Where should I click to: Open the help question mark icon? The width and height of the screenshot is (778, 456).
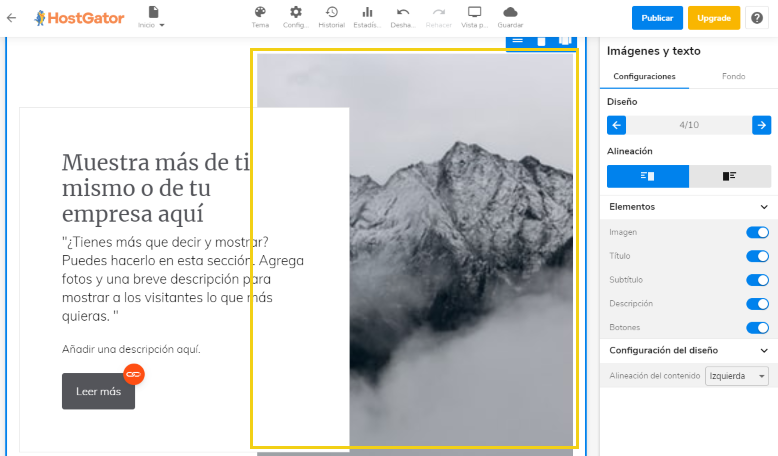tap(757, 18)
